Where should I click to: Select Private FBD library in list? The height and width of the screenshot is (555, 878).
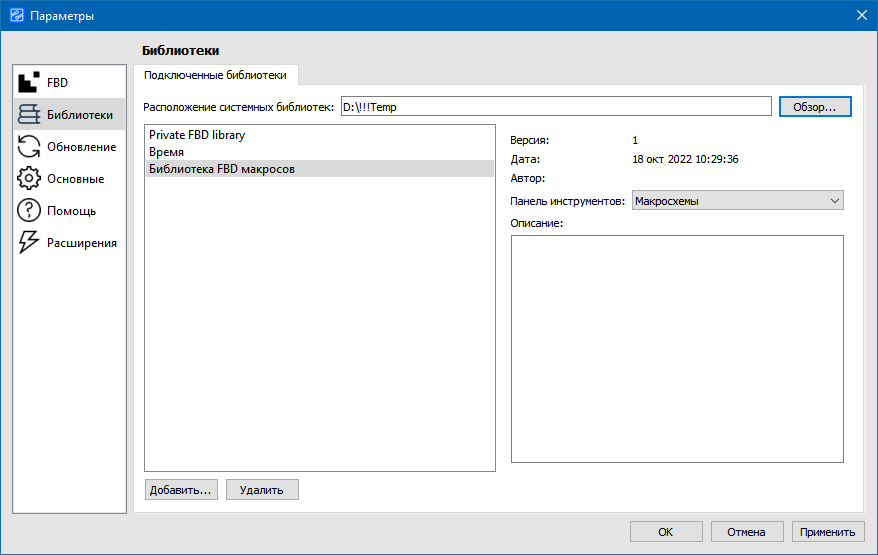(x=197, y=134)
